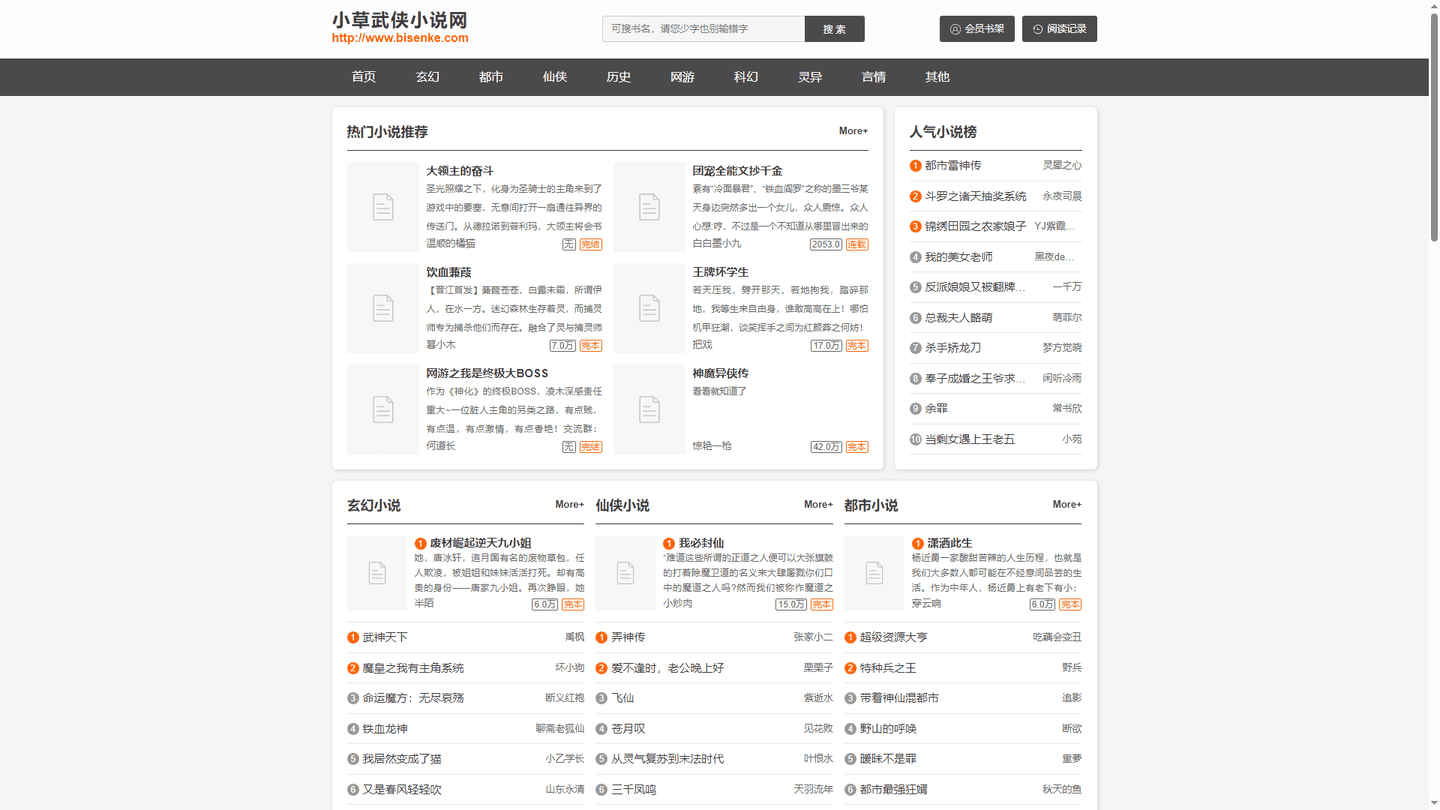Go to the 首页 nav item

pyautogui.click(x=364, y=77)
